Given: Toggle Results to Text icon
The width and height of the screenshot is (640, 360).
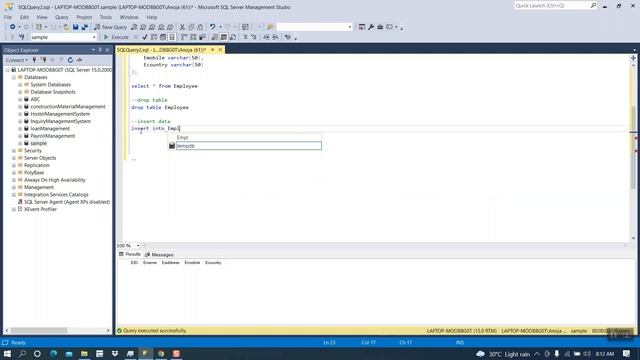Looking at the screenshot, I should click(215, 37).
